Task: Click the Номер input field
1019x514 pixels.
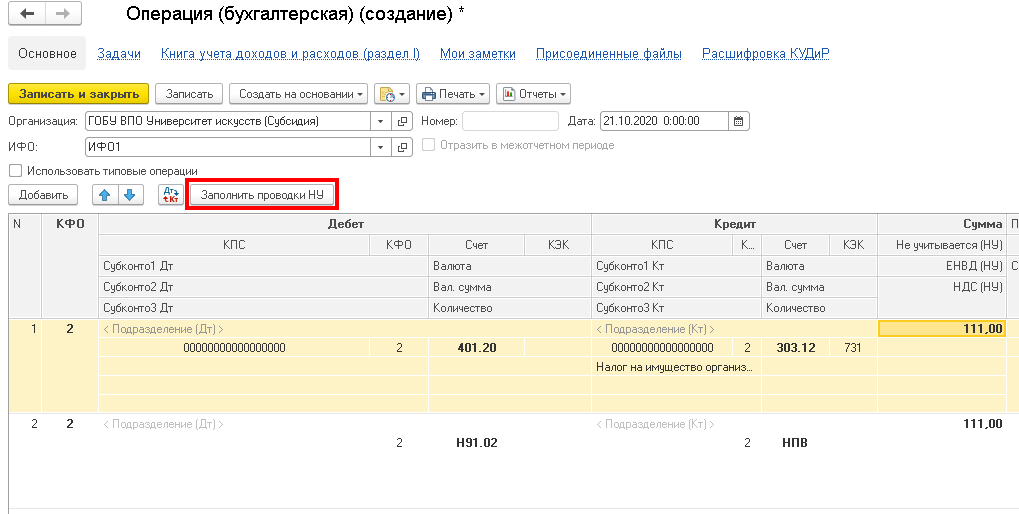Action: [x=510, y=121]
